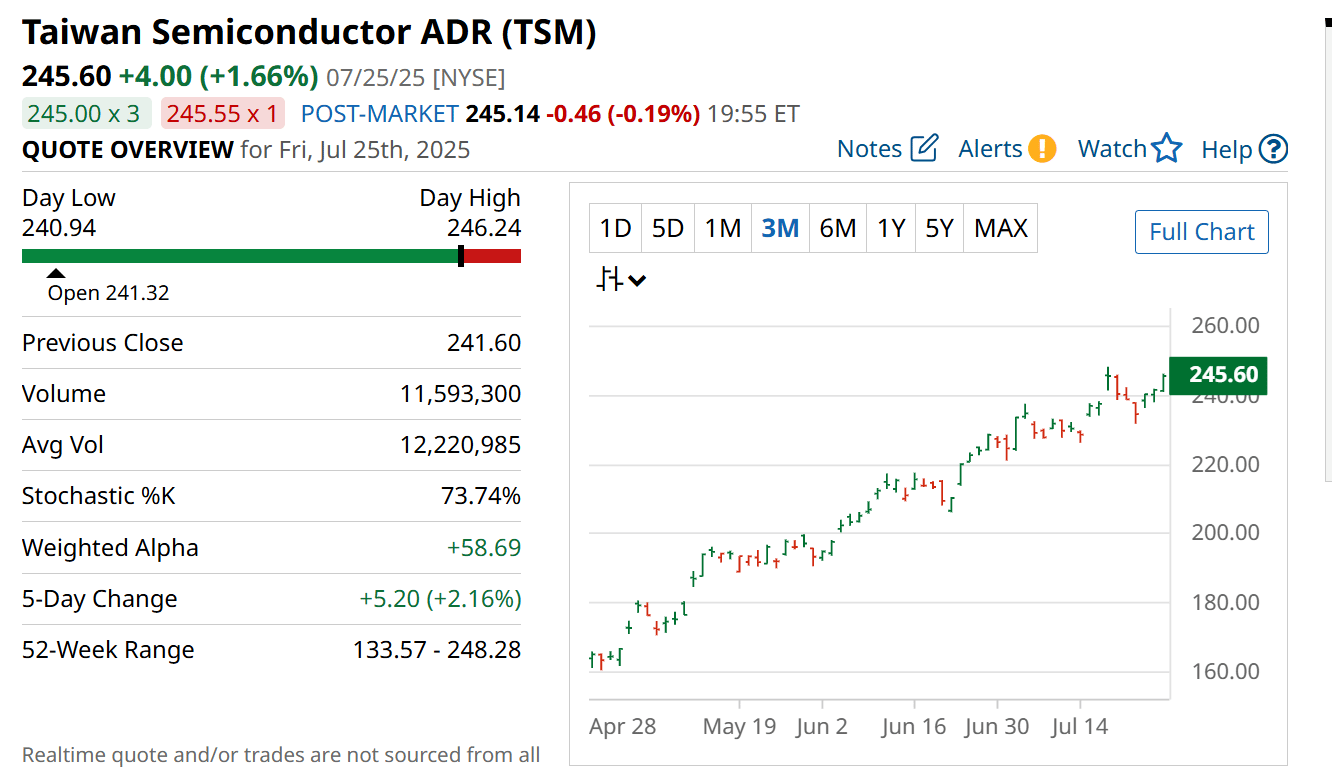Click the Open price triangle marker
Image resolution: width=1332 pixels, height=776 pixels.
point(57,273)
